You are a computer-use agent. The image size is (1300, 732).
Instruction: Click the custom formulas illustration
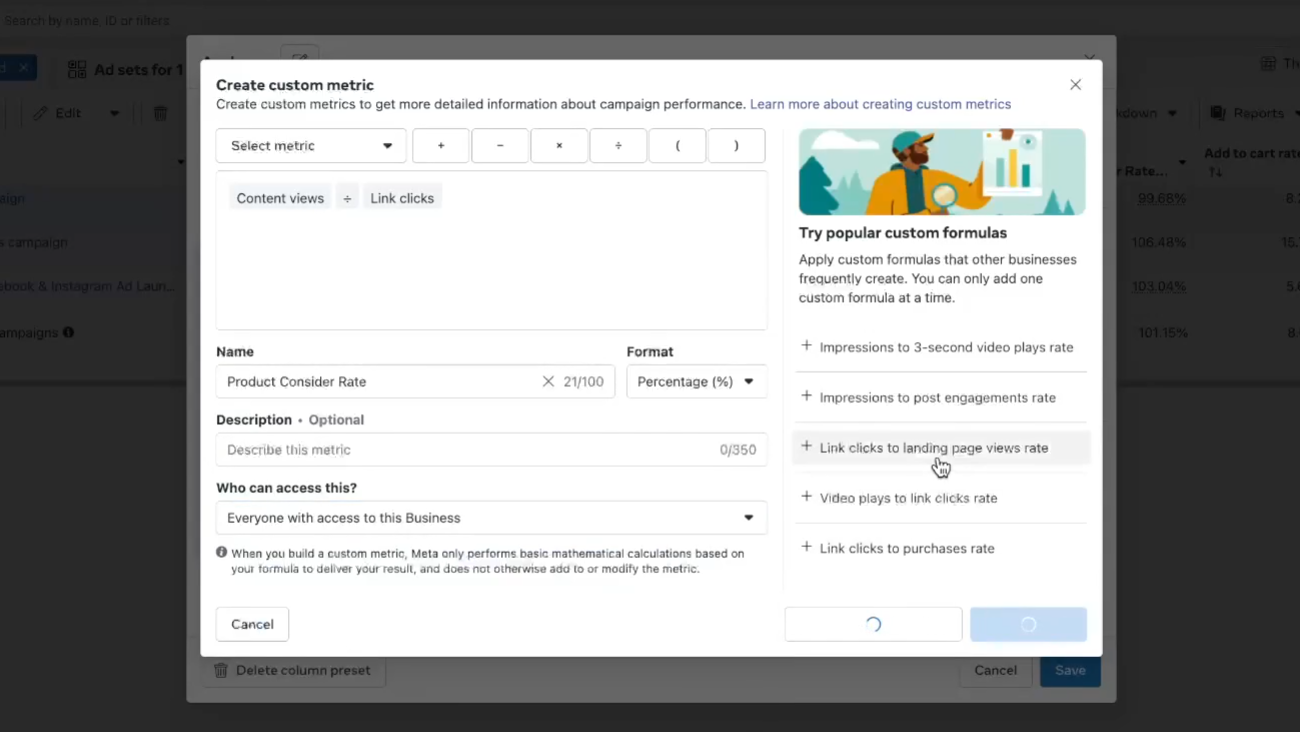click(x=941, y=171)
